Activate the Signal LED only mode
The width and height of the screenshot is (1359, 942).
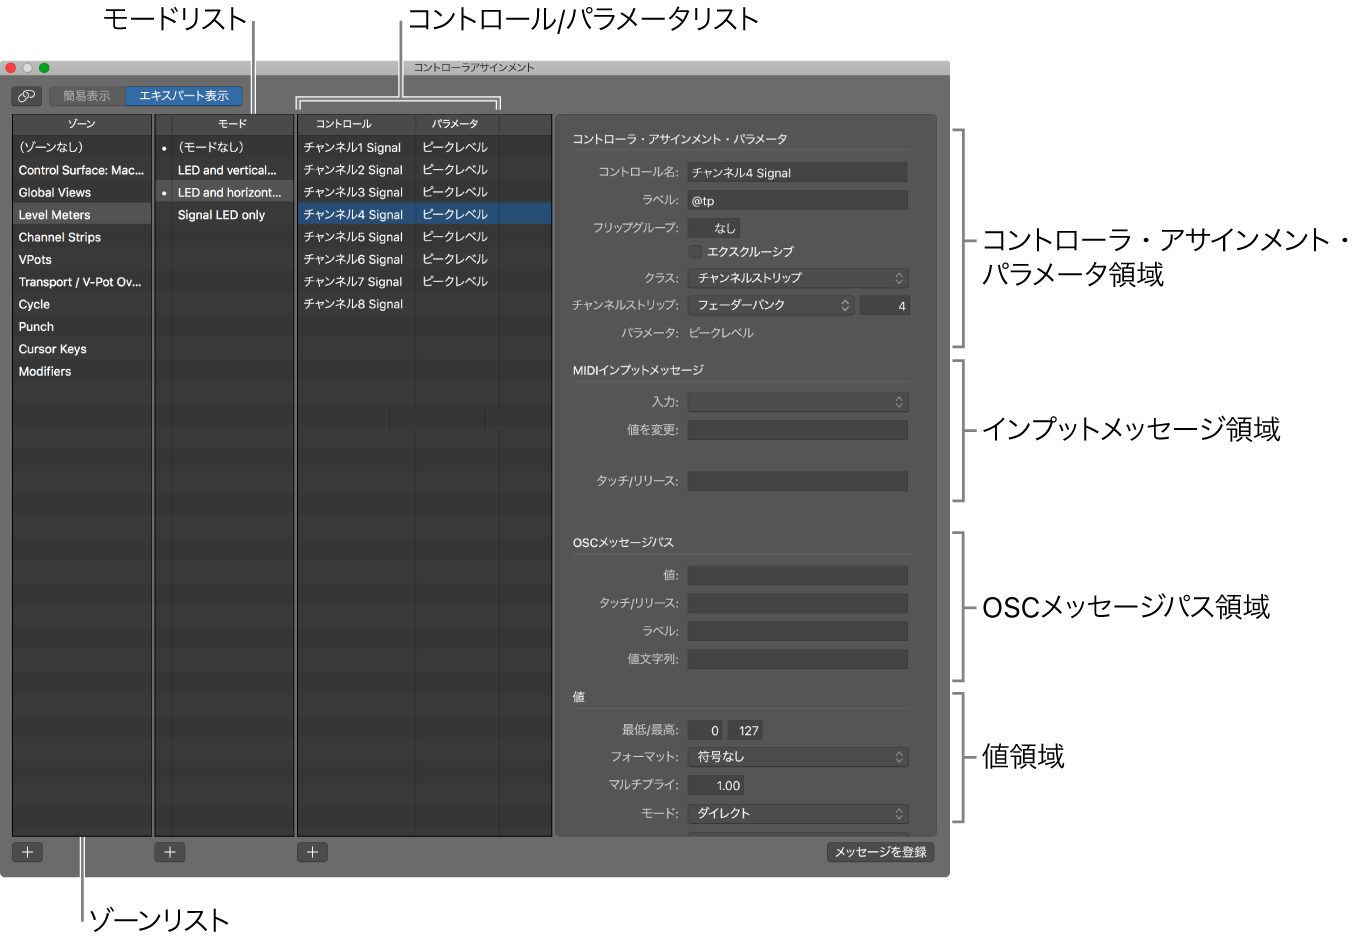223,214
